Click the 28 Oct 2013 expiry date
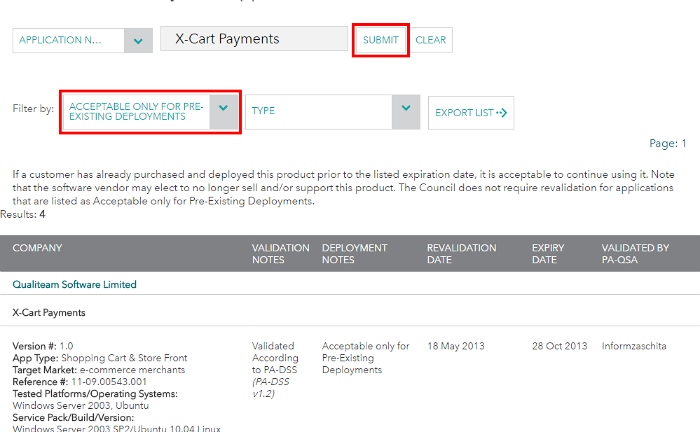This screenshot has width=700, height=432. (559, 346)
